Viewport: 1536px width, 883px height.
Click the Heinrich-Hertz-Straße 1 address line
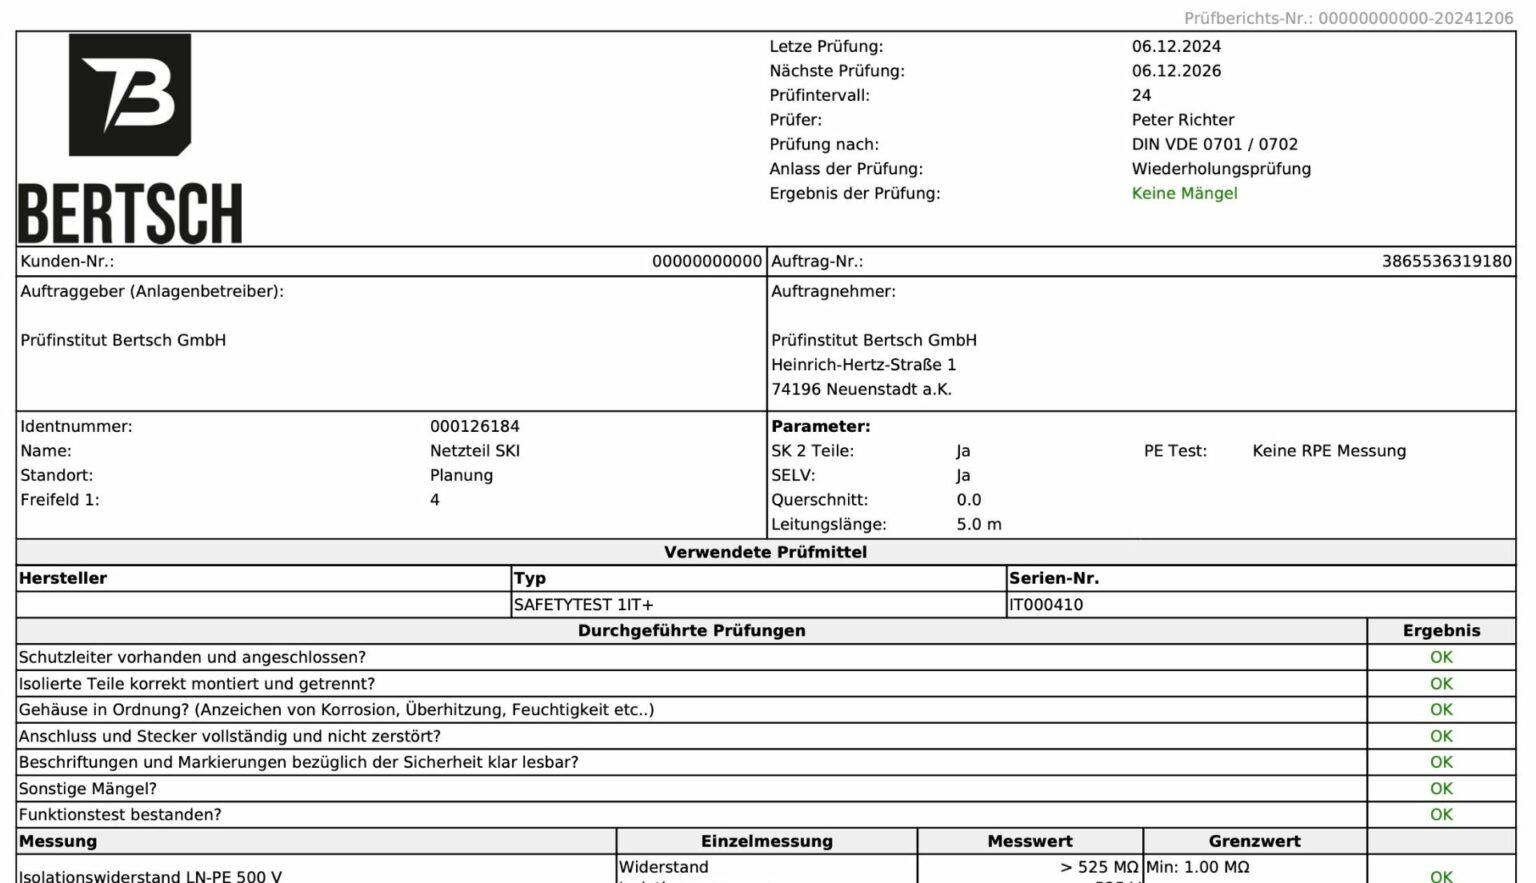pyautogui.click(x=863, y=365)
